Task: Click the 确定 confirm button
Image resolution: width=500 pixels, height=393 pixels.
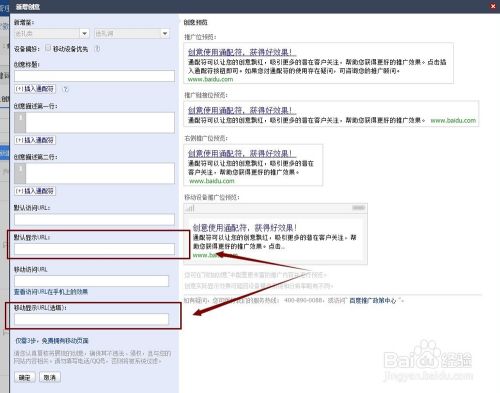Action: click(x=25, y=377)
